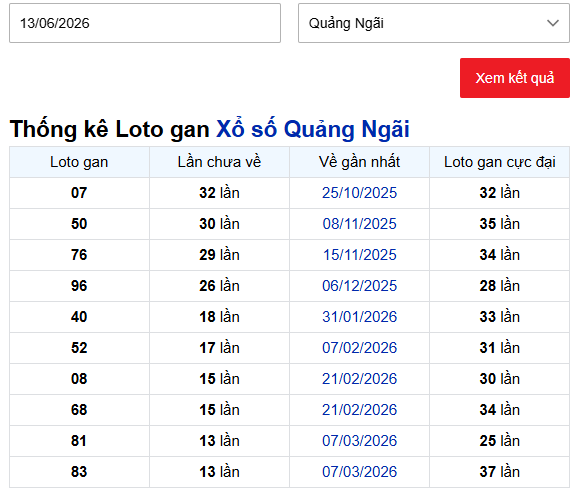Click the Về gần nhất column header

360,162
